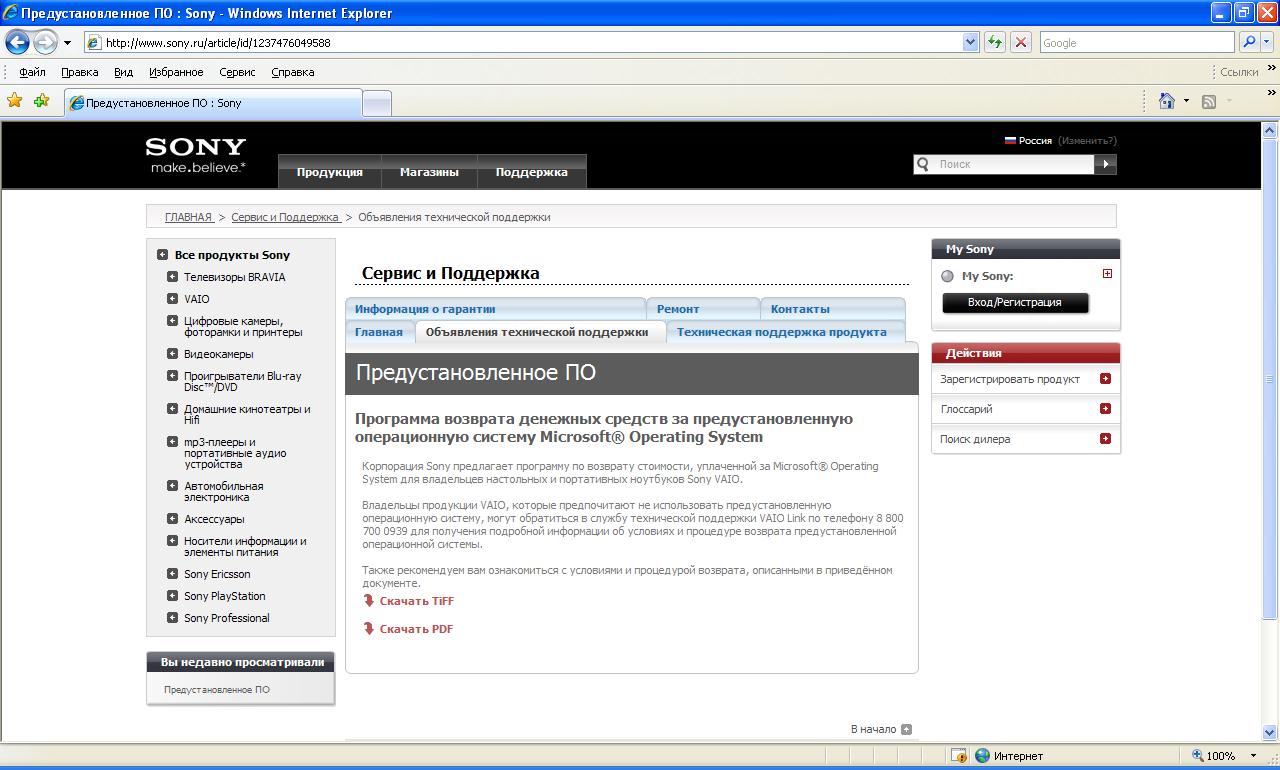1280x770 pixels.
Task: Select the Предустановленное ПО : Sony tab
Action: [x=212, y=103]
